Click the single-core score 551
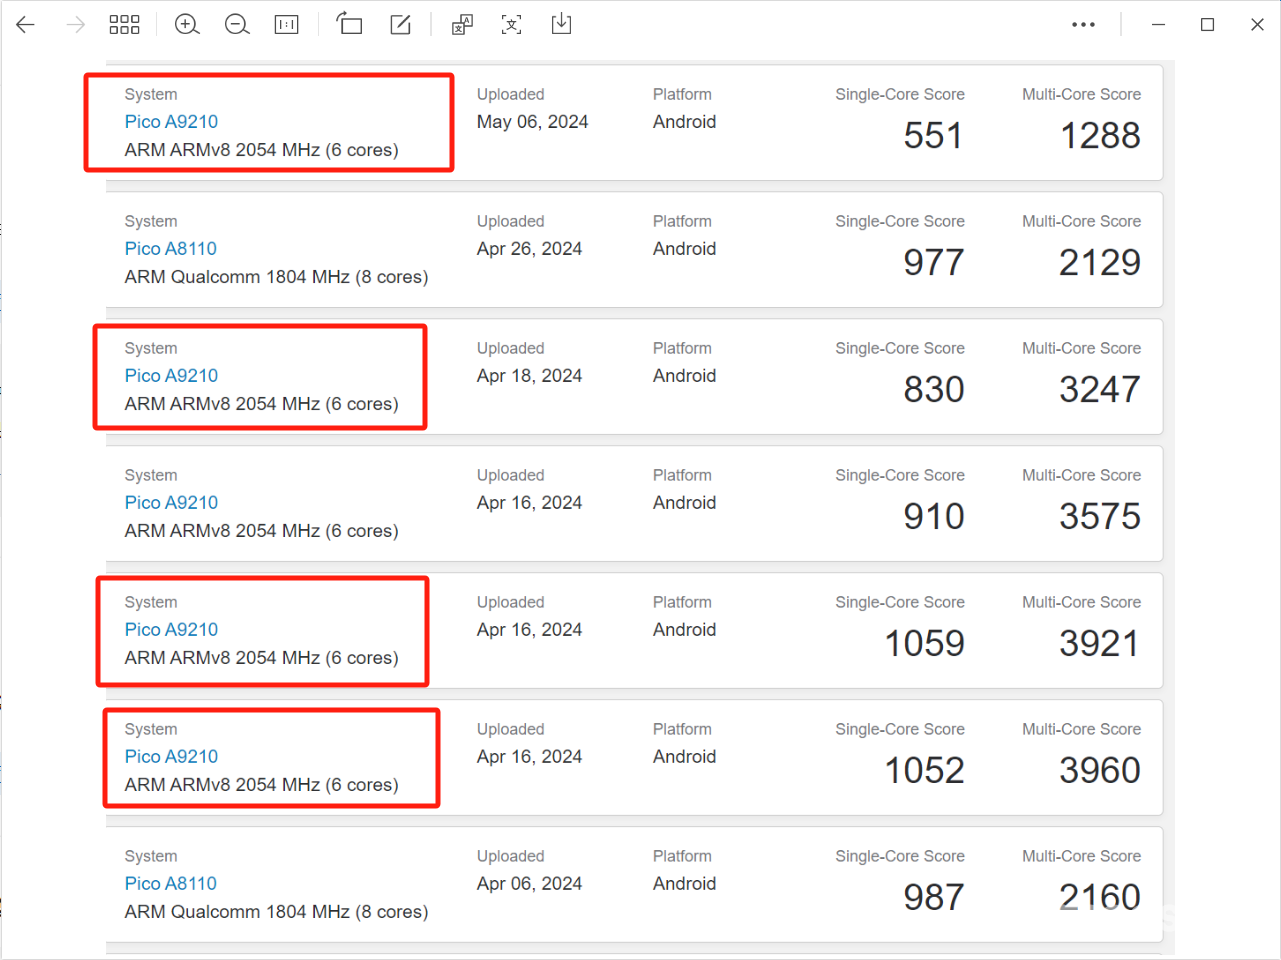 pyautogui.click(x=933, y=136)
